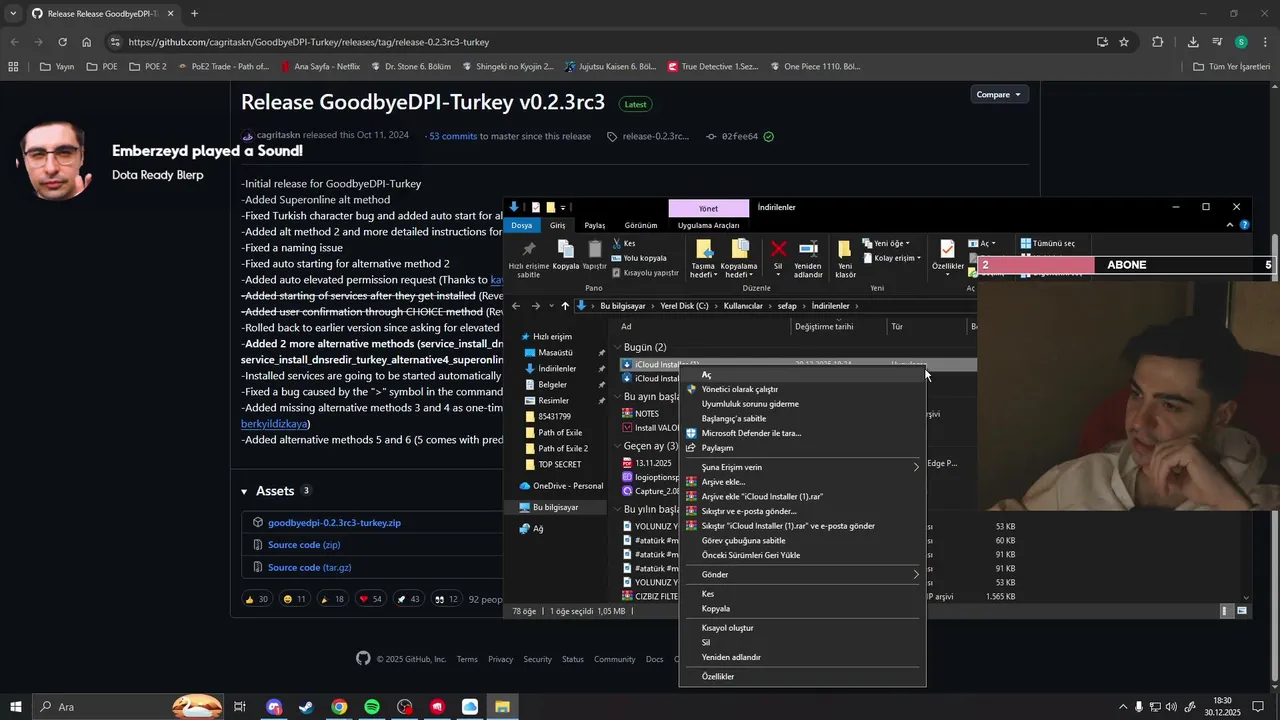
Task: Click the Yeni klasör icon
Action: 845,249
